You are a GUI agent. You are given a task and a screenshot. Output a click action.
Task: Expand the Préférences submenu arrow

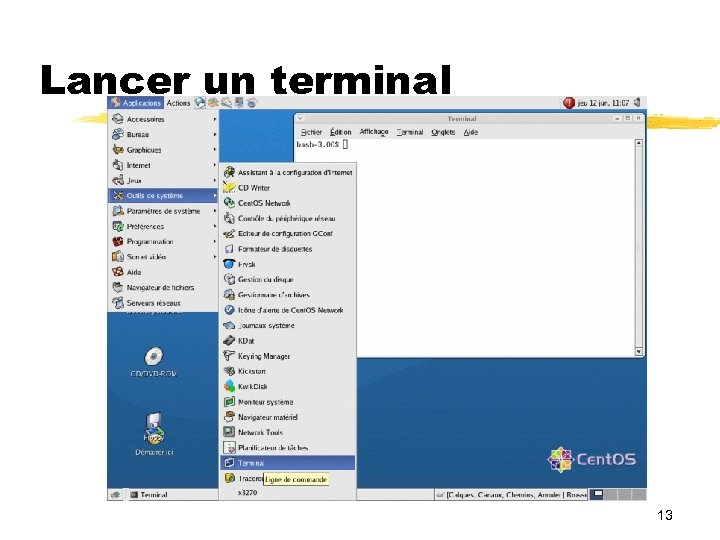coord(214,226)
